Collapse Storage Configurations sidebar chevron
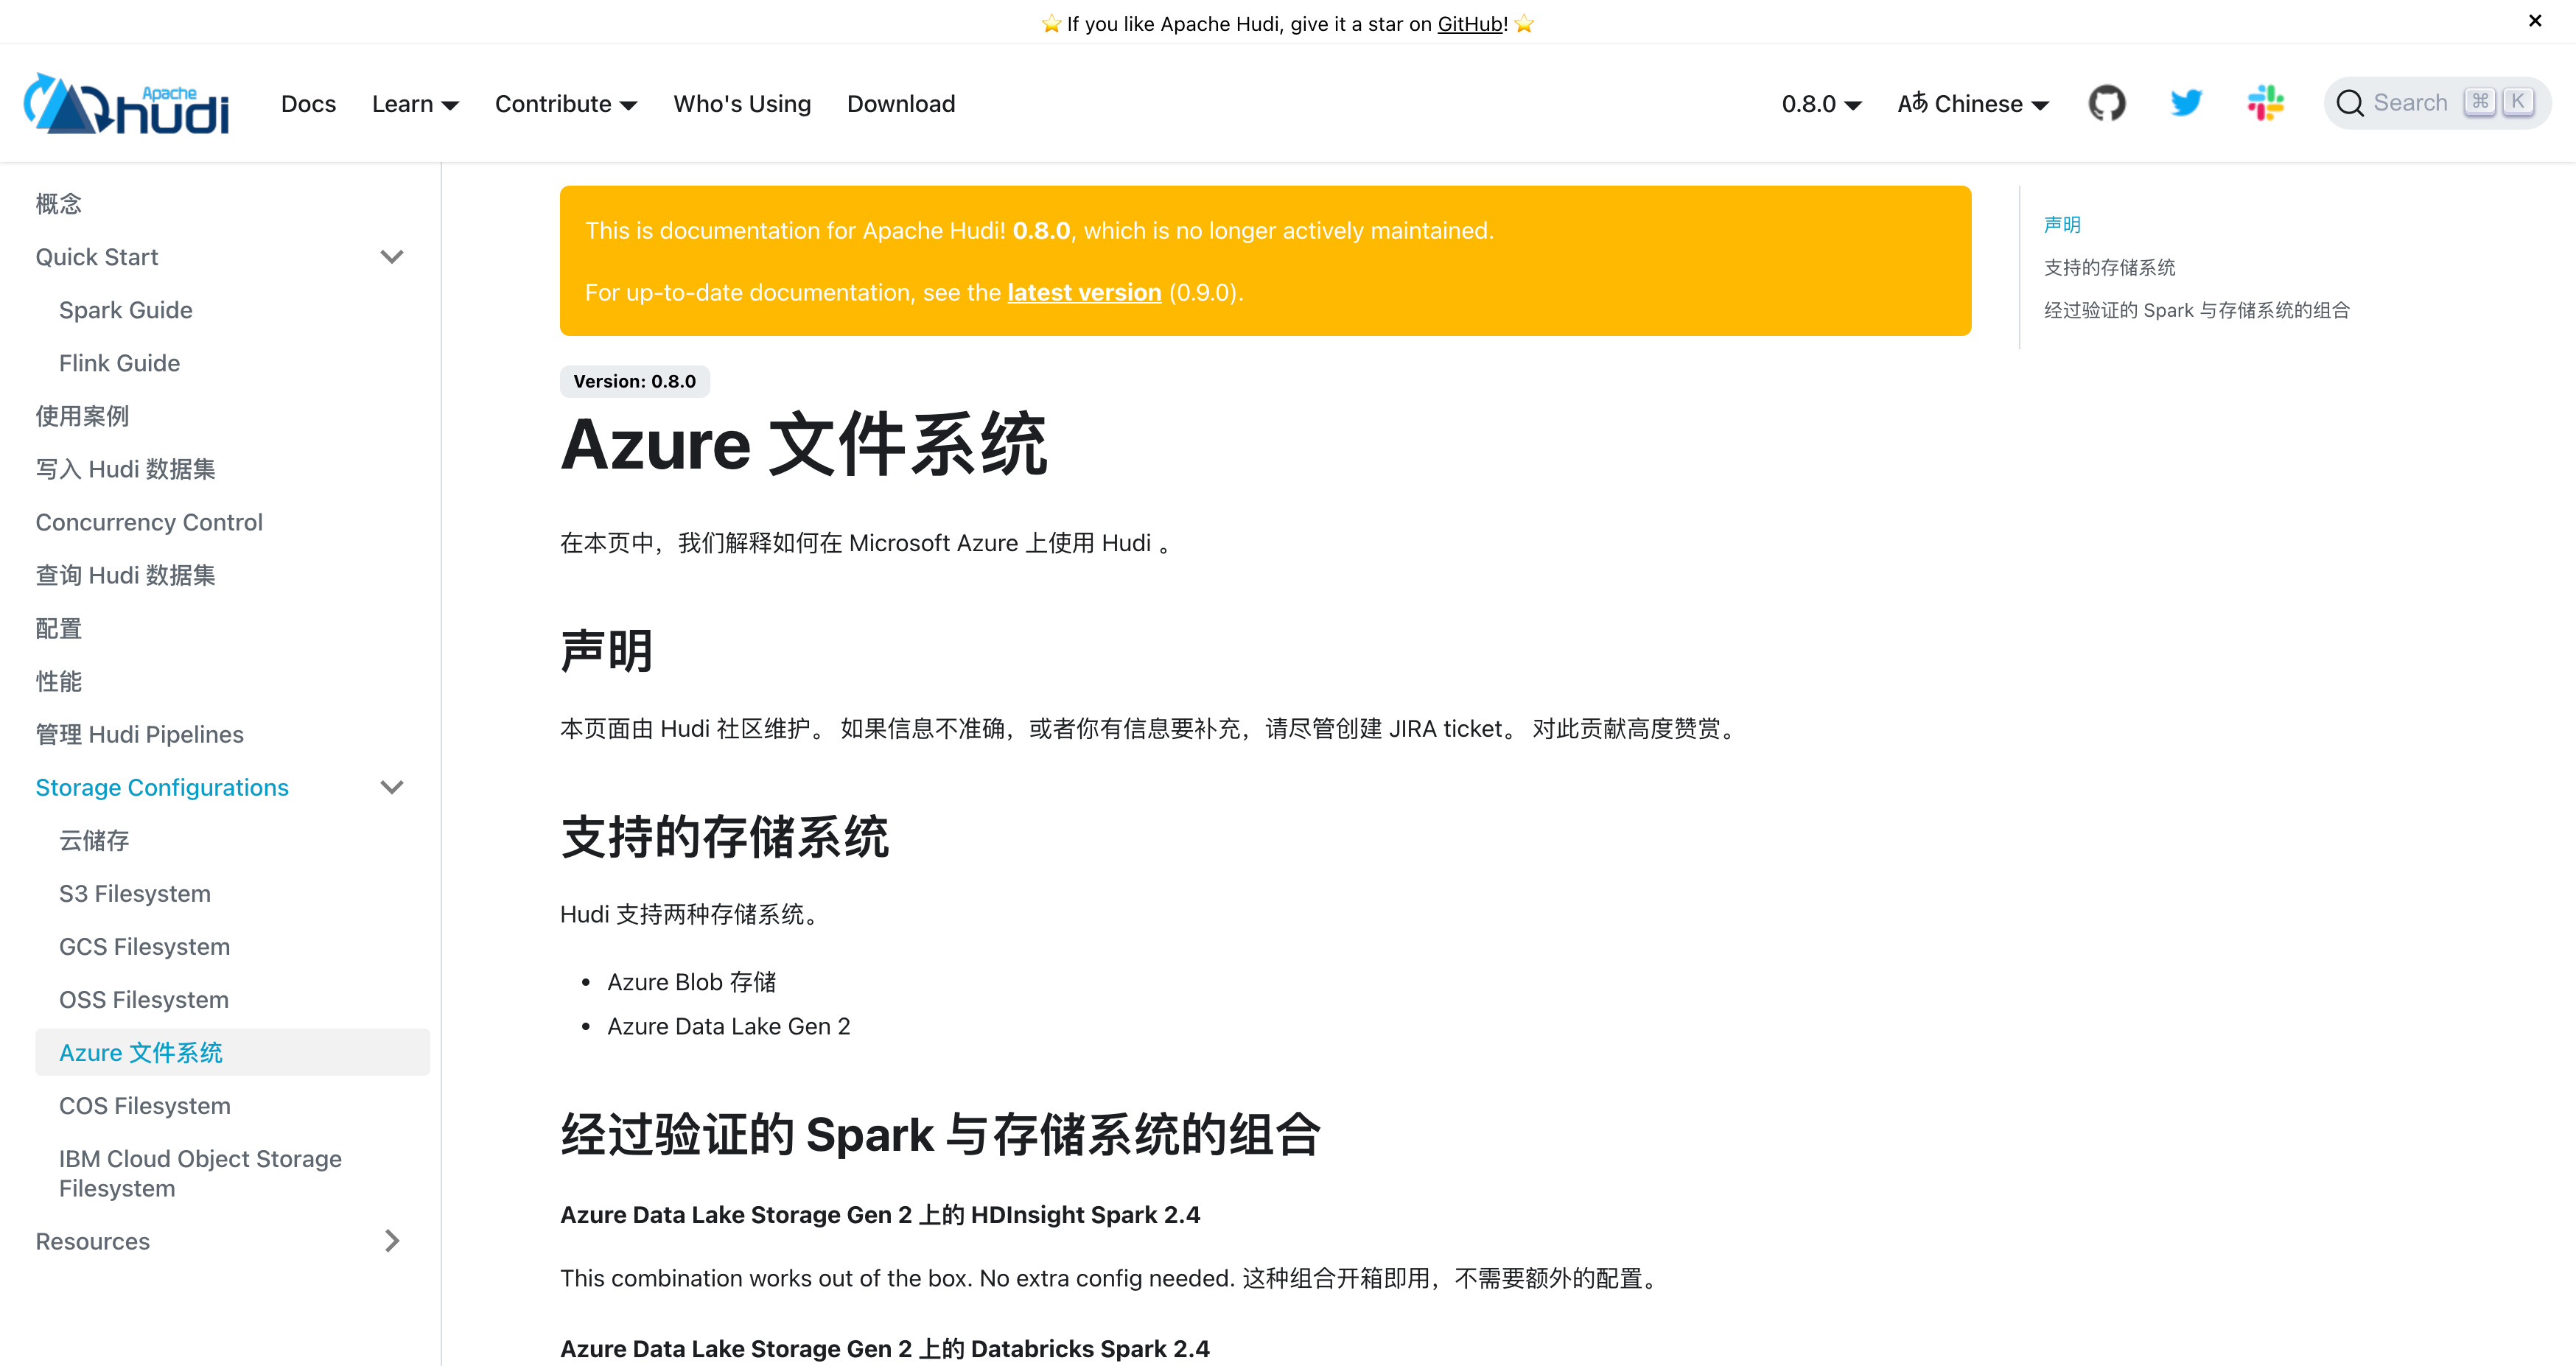 (x=392, y=787)
